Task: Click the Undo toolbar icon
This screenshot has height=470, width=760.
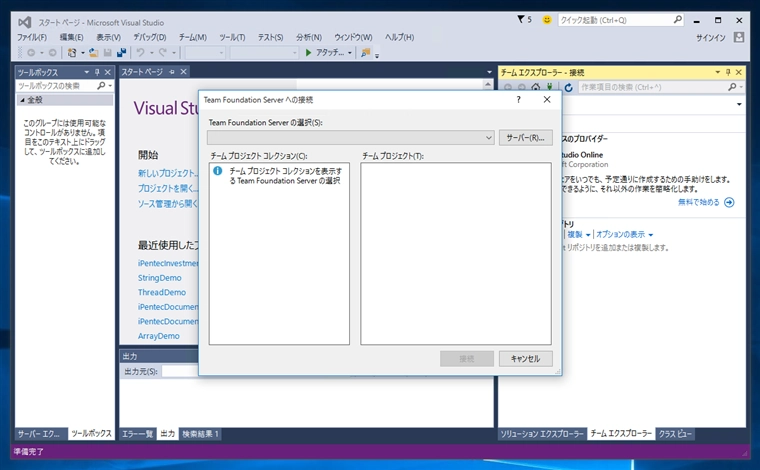Action: [141, 53]
